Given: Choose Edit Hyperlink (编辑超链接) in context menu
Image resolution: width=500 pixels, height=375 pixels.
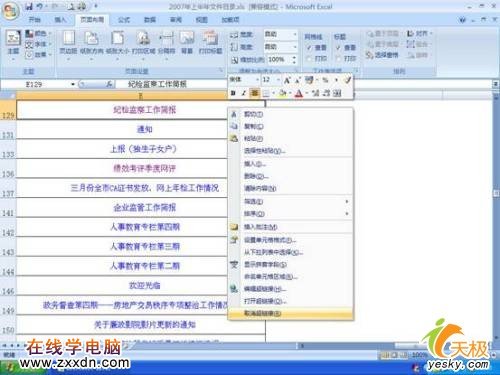Looking at the screenshot, I should [x=290, y=289].
